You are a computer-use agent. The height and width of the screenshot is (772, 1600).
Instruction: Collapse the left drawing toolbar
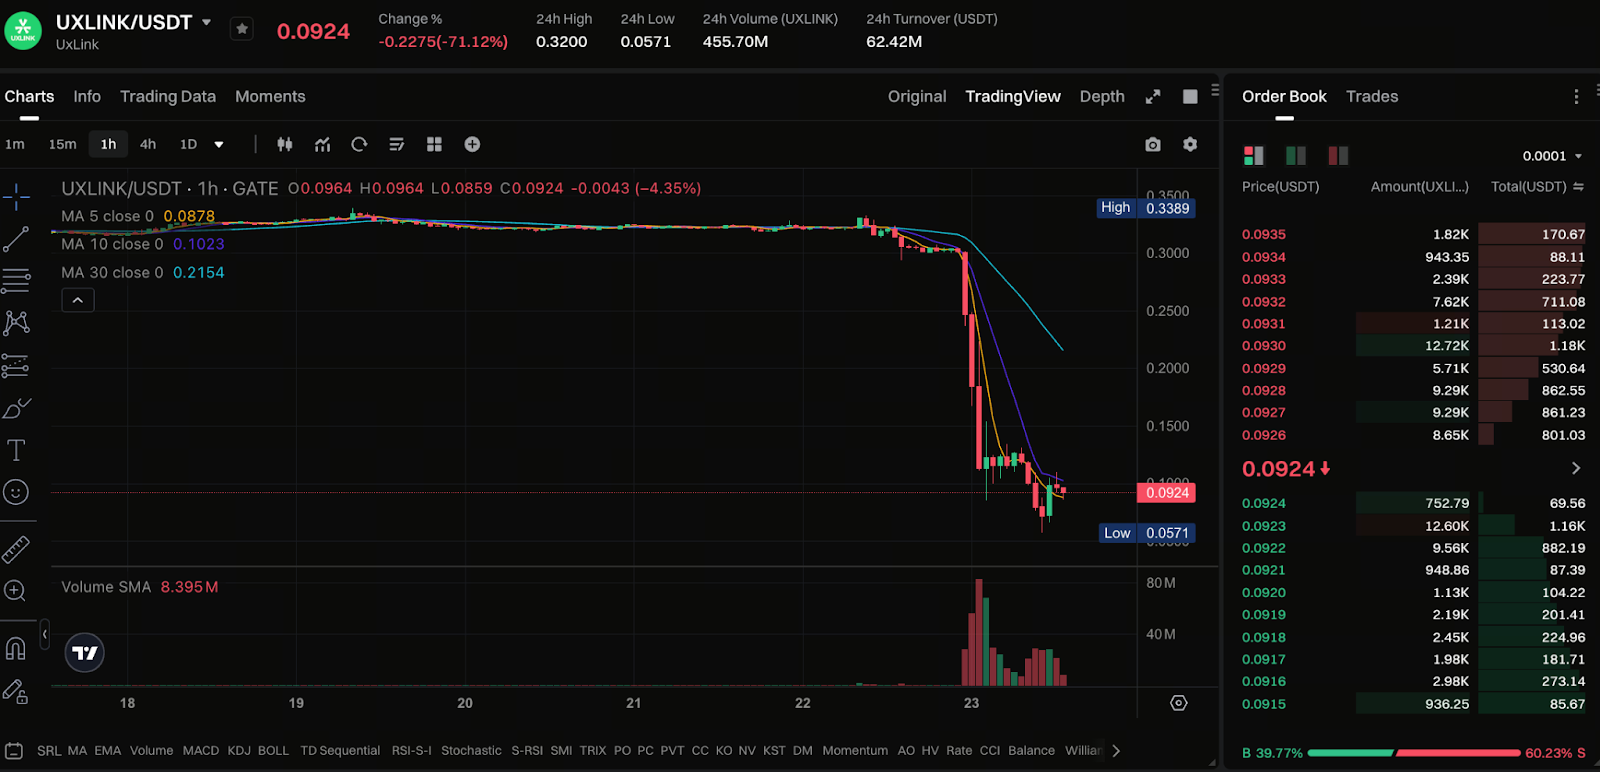click(45, 634)
